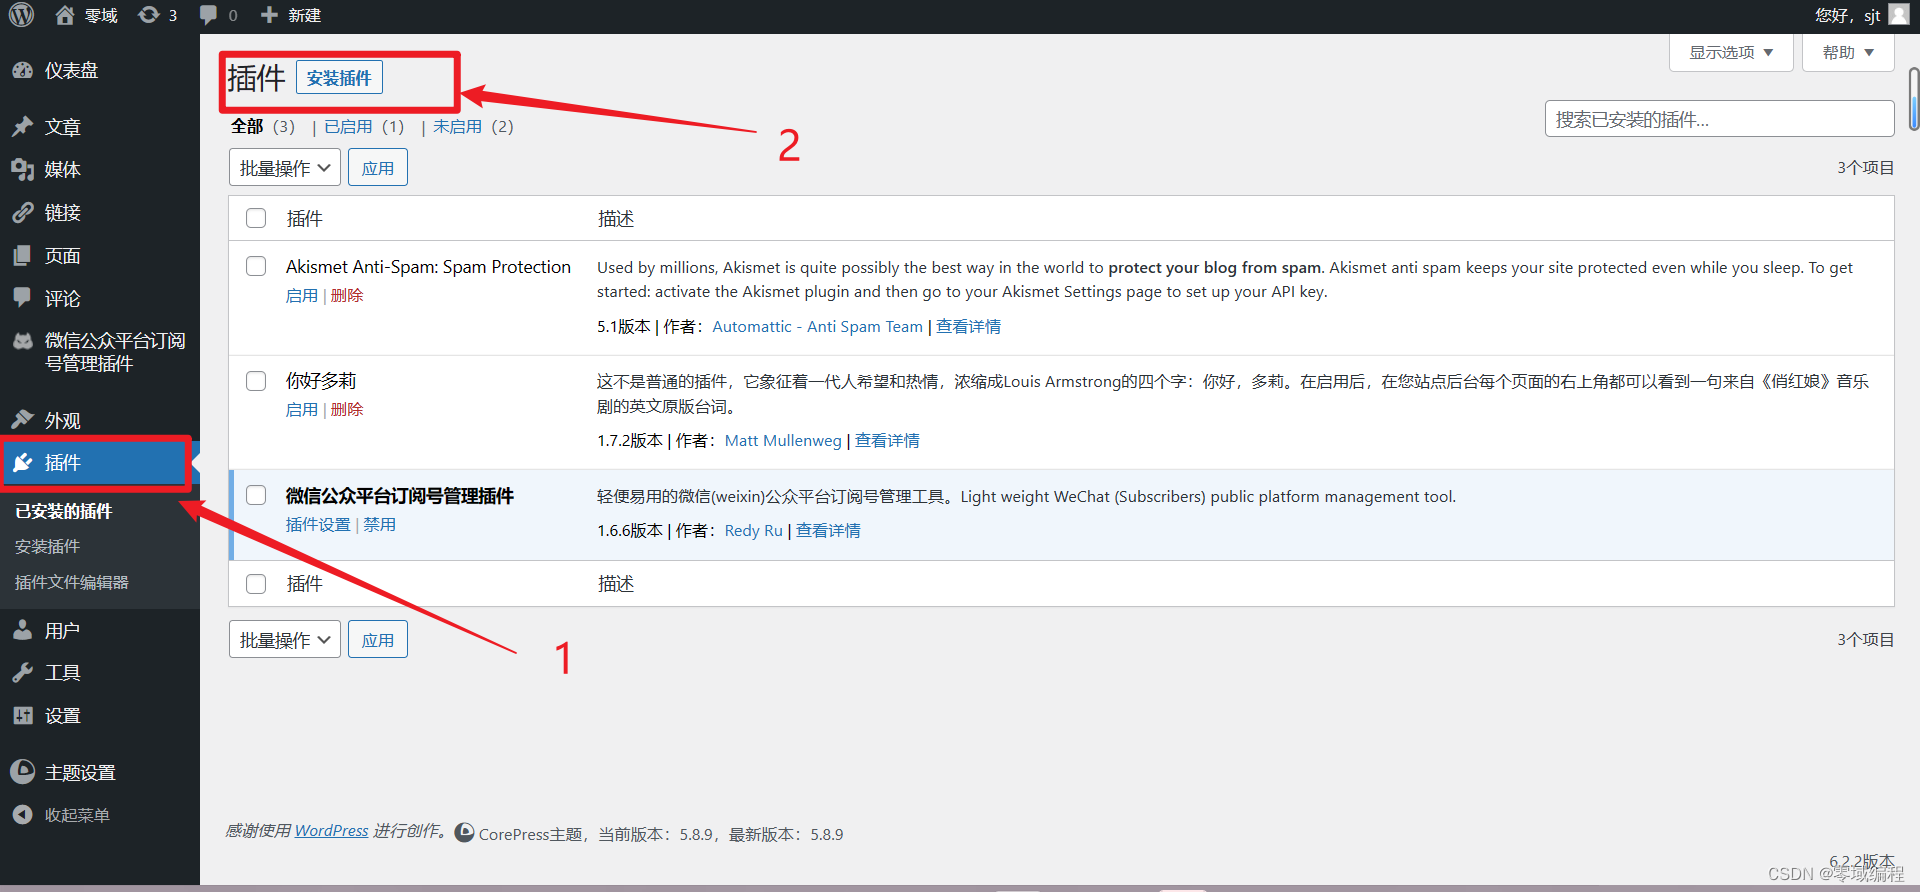Click the 微信公众平台 sidebar icon
This screenshot has height=892, width=1920.
pyautogui.click(x=22, y=341)
